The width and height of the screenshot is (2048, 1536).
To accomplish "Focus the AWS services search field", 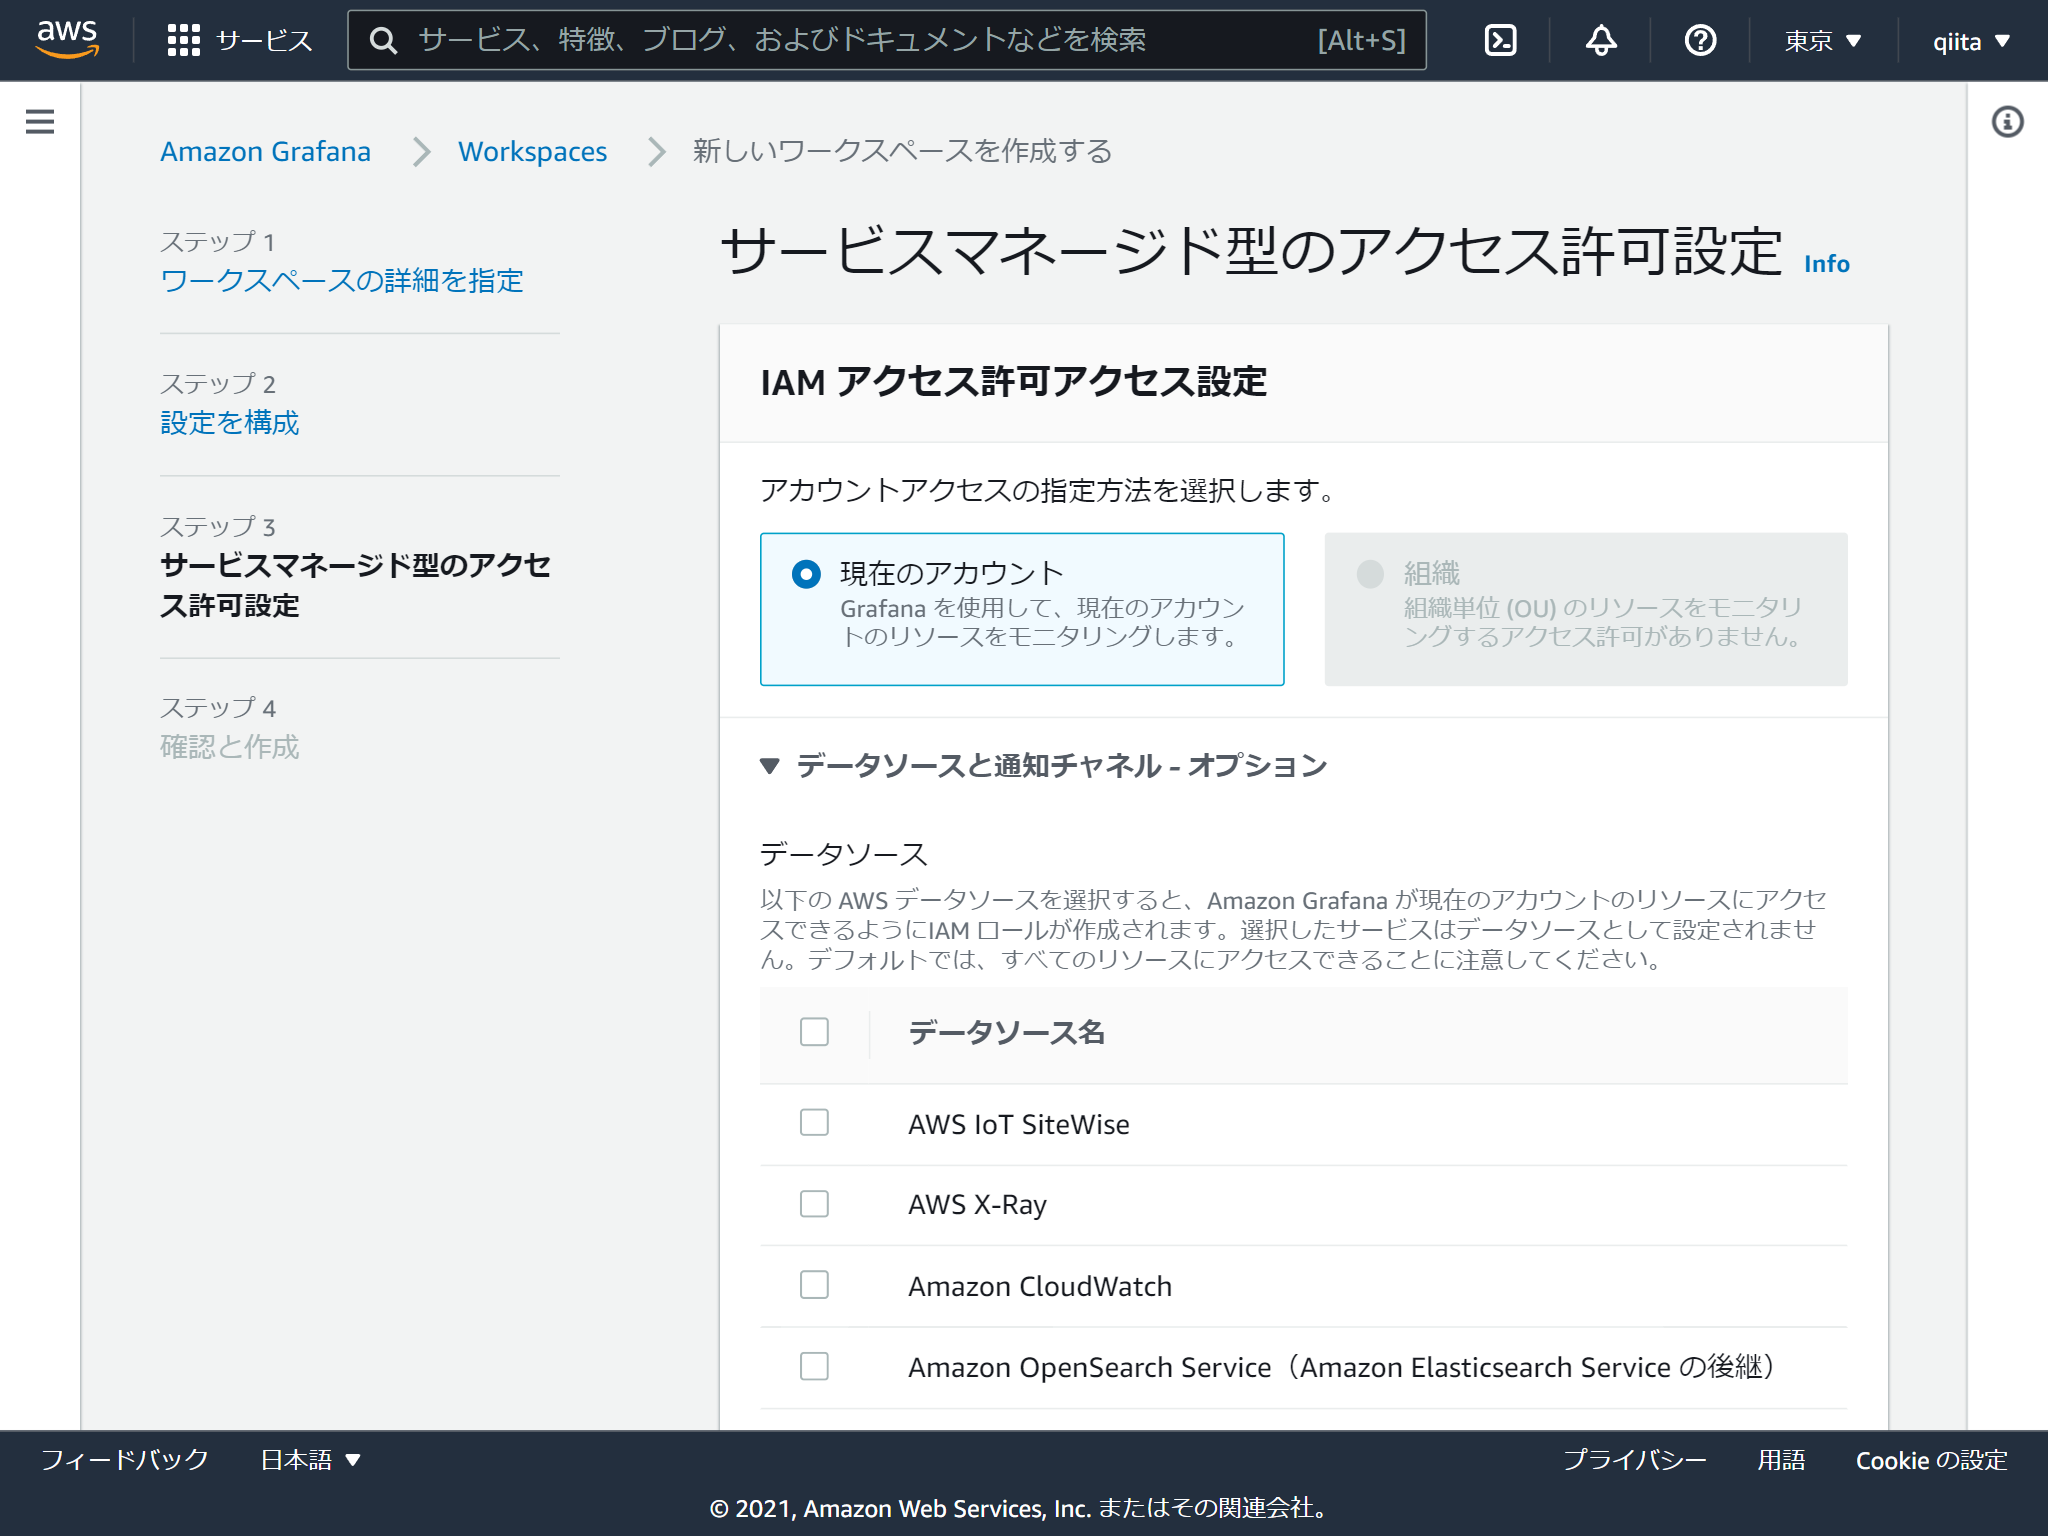I will point(860,40).
